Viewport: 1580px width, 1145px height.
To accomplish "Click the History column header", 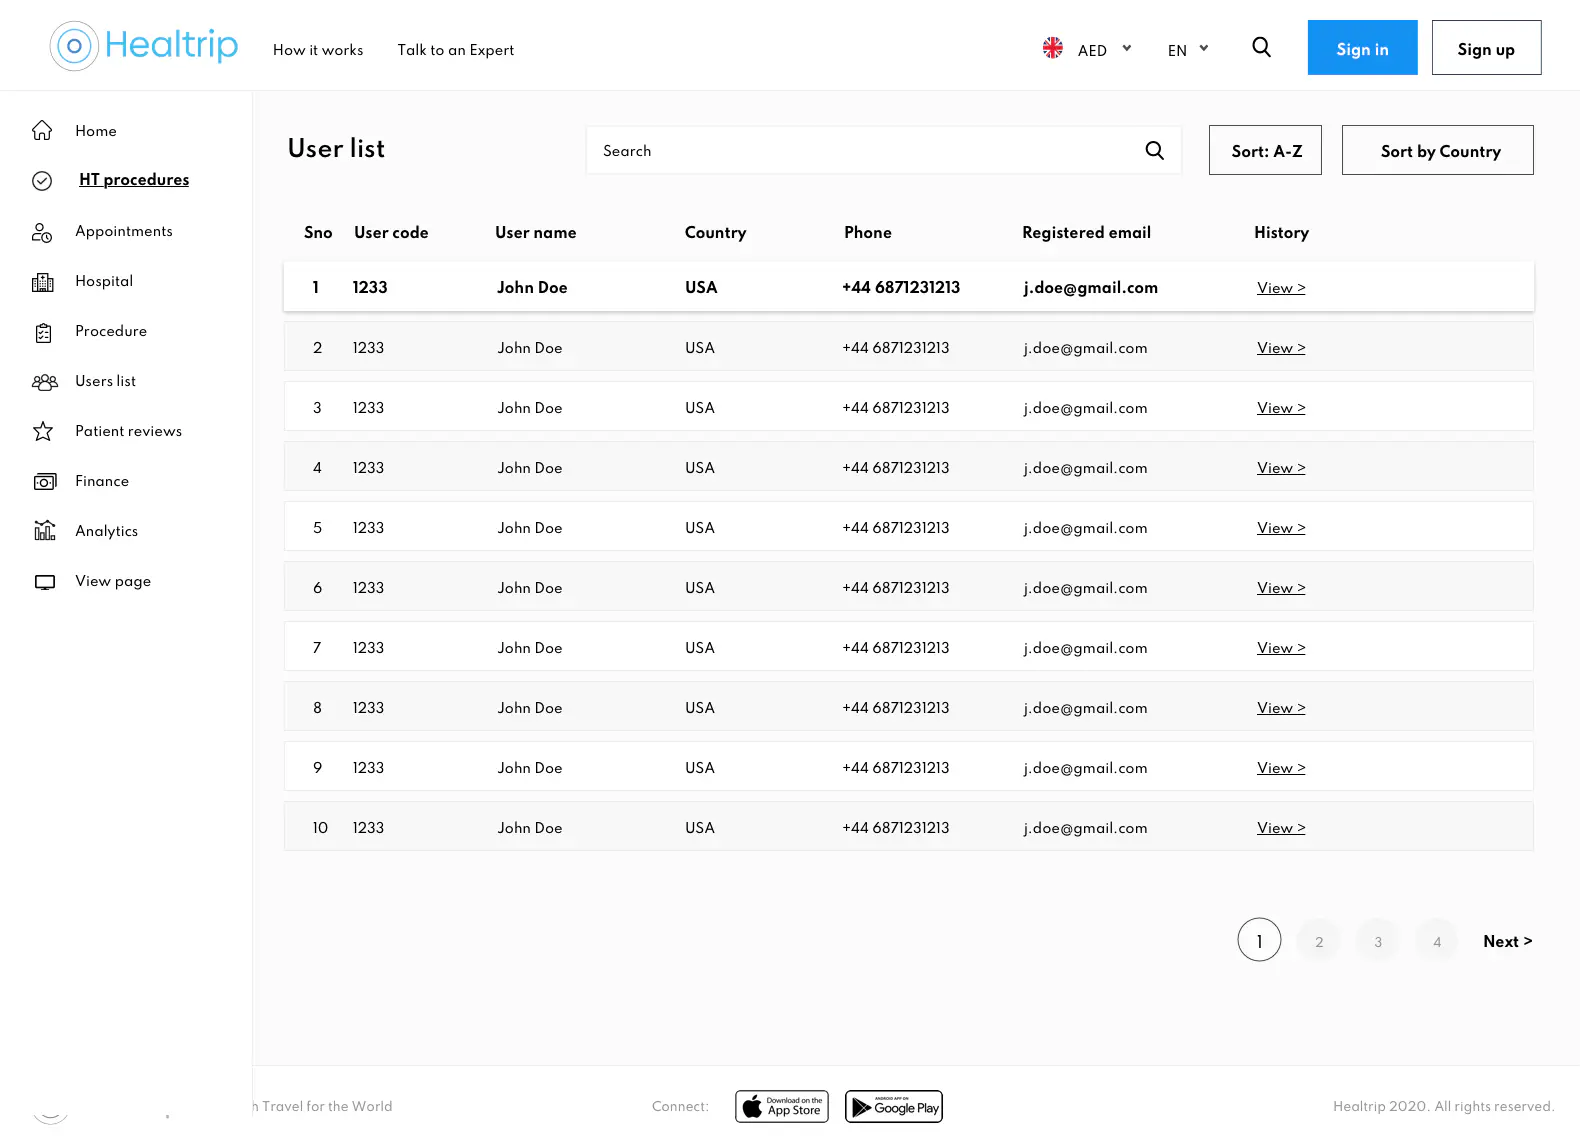I will click(x=1281, y=232).
